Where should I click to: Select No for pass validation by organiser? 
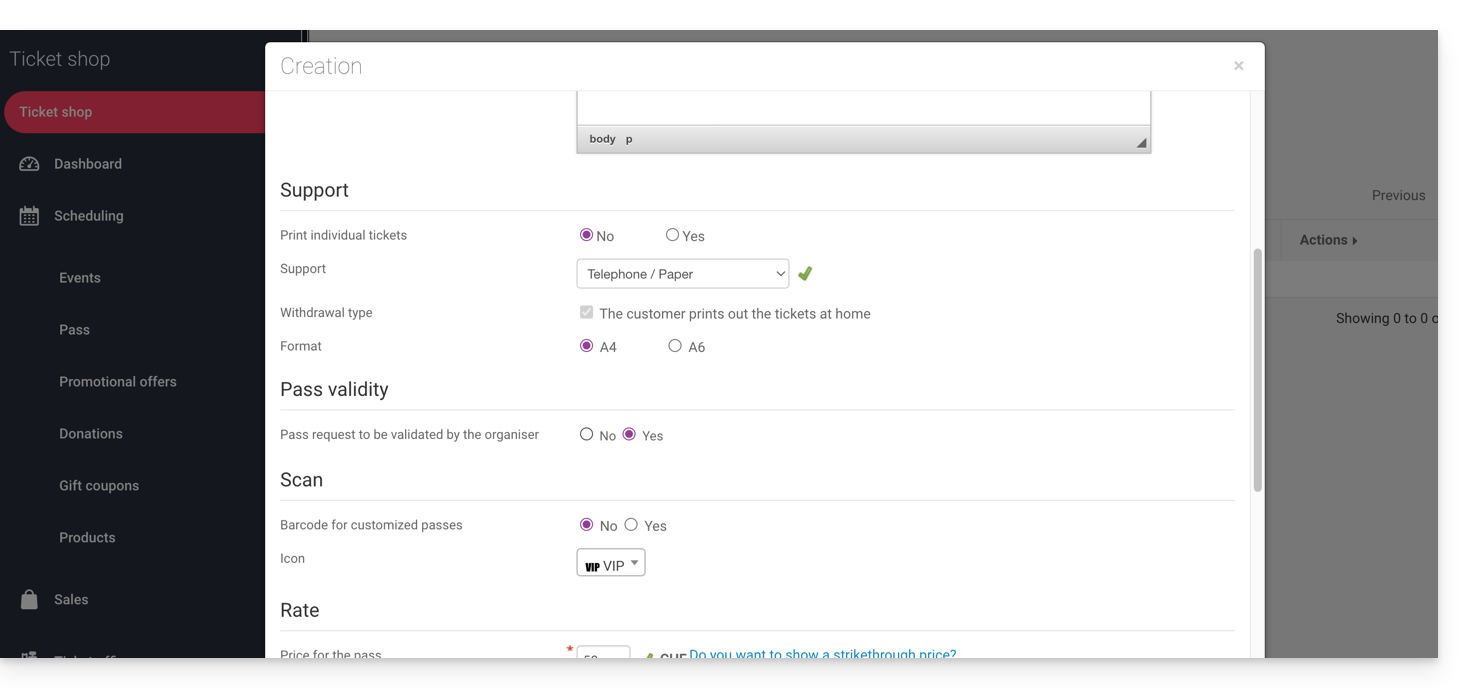click(x=586, y=434)
